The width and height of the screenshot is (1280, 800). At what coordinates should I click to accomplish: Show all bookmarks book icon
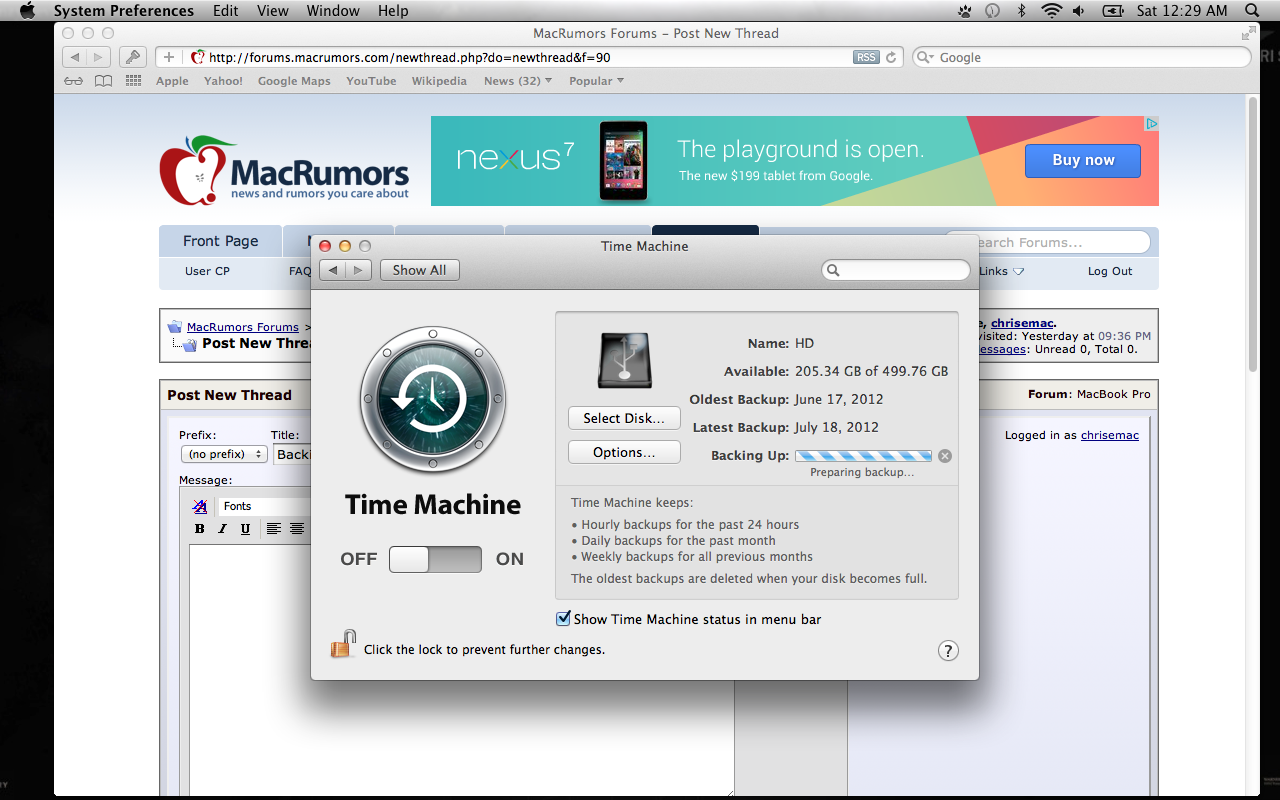pyautogui.click(x=103, y=81)
